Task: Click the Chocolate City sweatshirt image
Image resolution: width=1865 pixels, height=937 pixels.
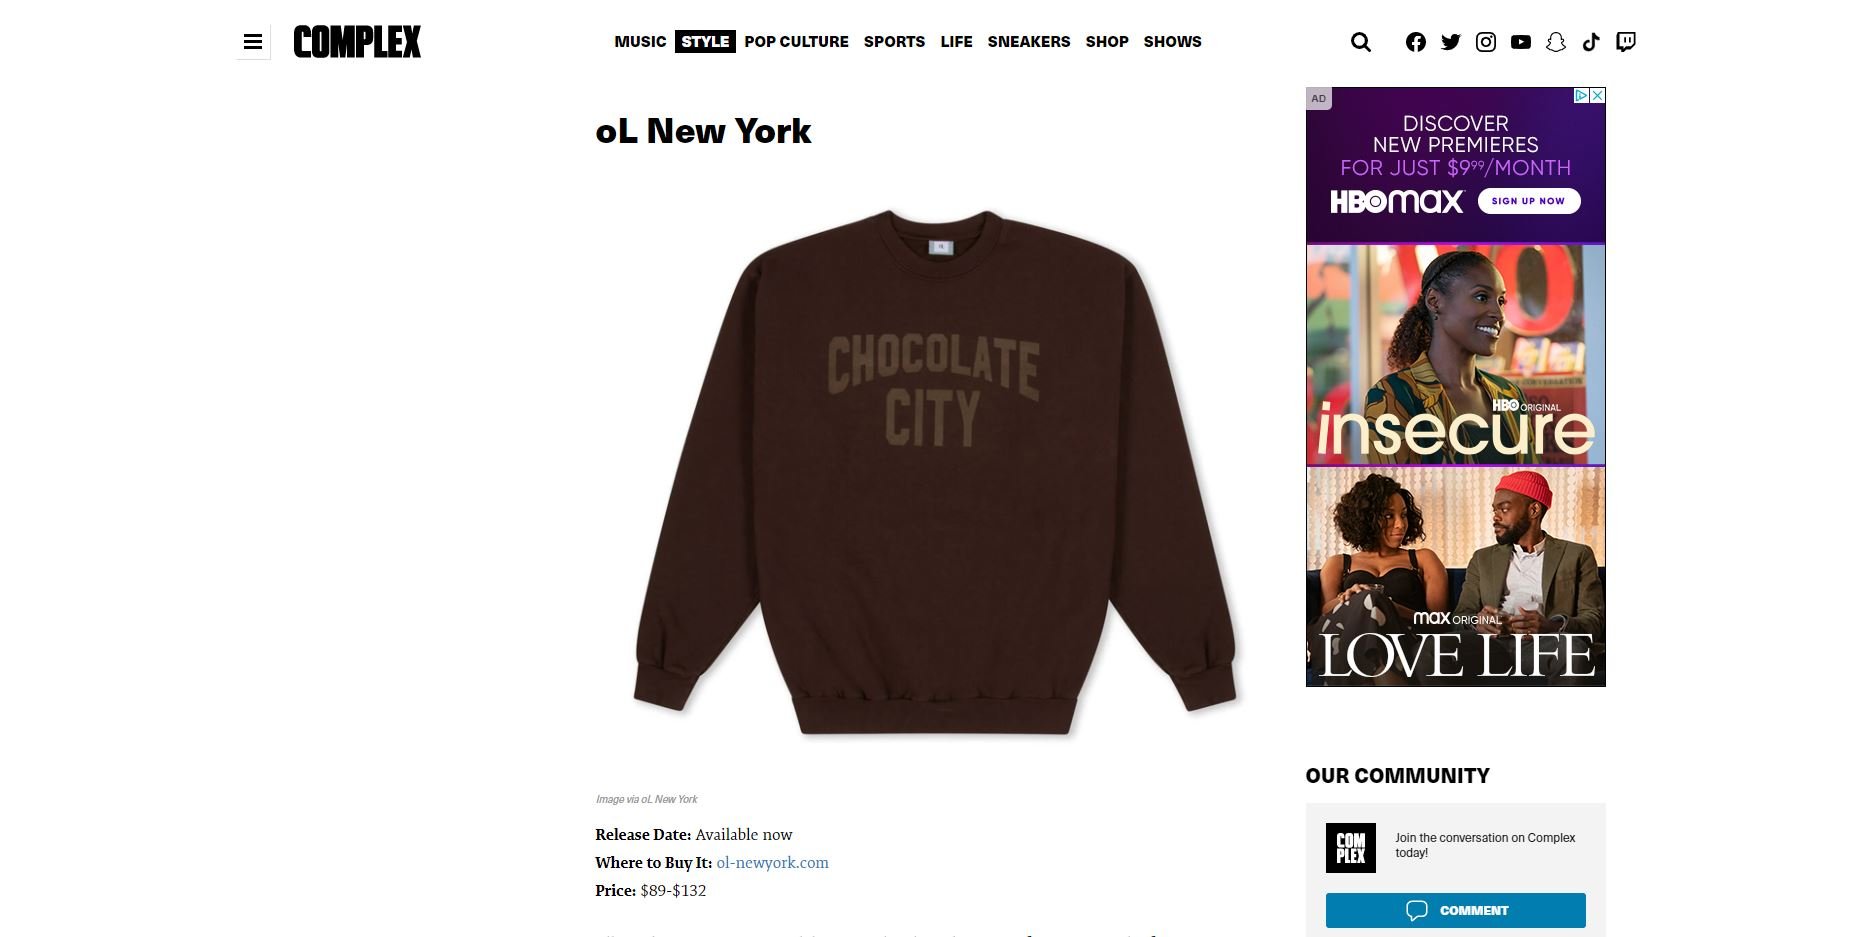Action: (935, 472)
